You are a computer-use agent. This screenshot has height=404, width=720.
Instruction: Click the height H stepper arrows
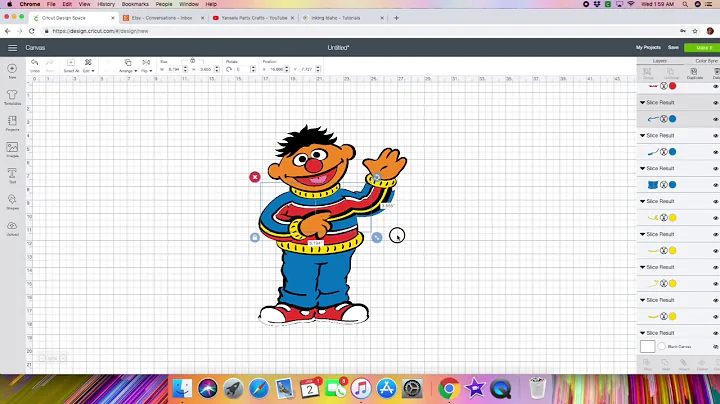[x=217, y=69]
